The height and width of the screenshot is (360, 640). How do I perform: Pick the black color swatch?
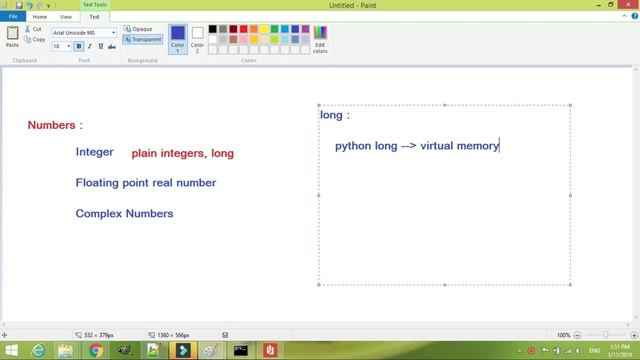(x=213, y=29)
